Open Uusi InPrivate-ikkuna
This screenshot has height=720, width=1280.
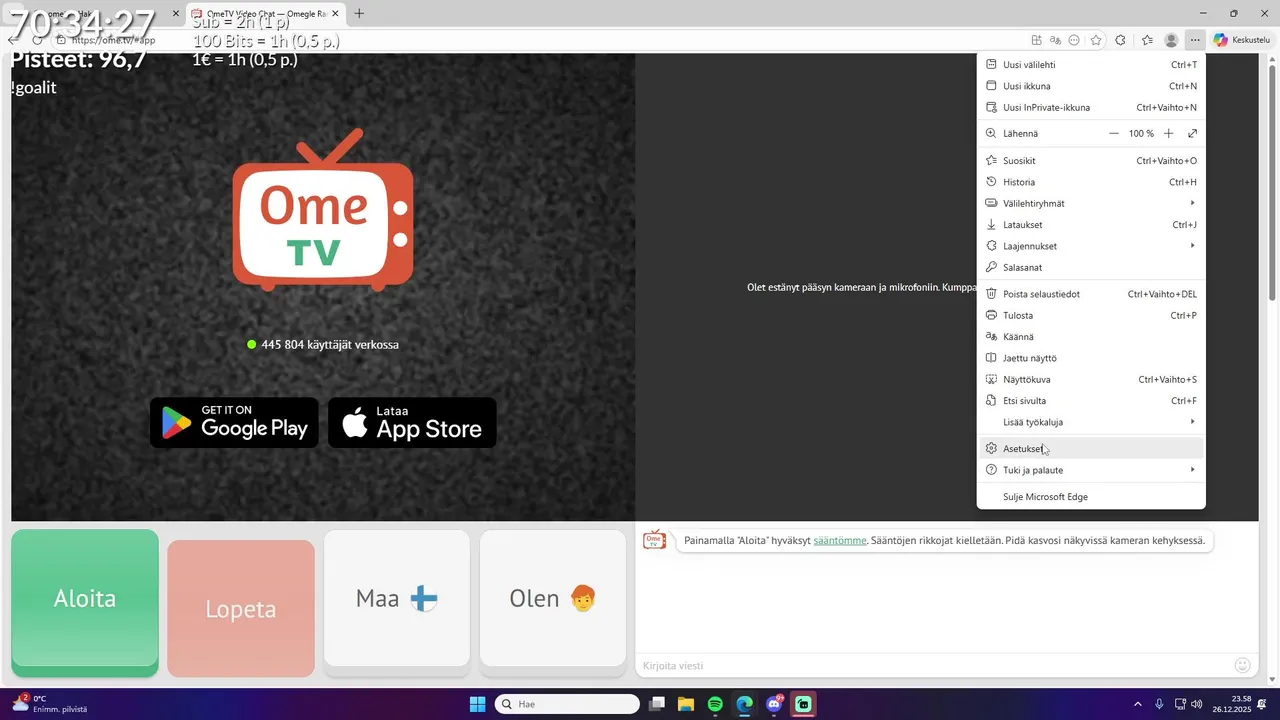pyautogui.click(x=1091, y=108)
